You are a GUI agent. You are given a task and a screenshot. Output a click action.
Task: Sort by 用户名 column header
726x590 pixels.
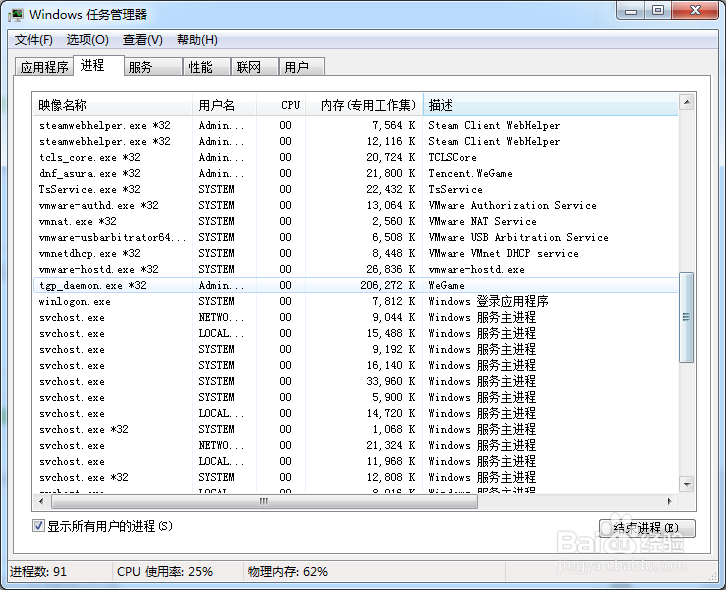pyautogui.click(x=224, y=105)
